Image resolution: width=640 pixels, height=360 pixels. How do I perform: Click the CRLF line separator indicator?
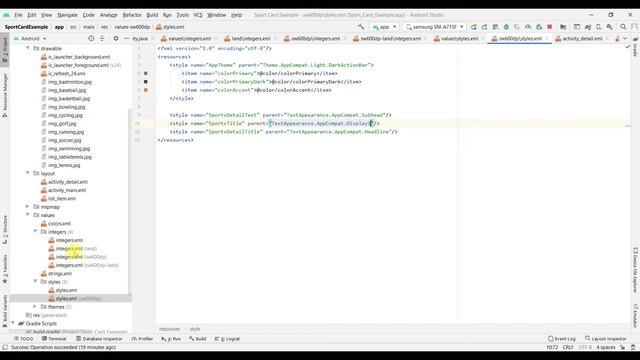click(568, 347)
